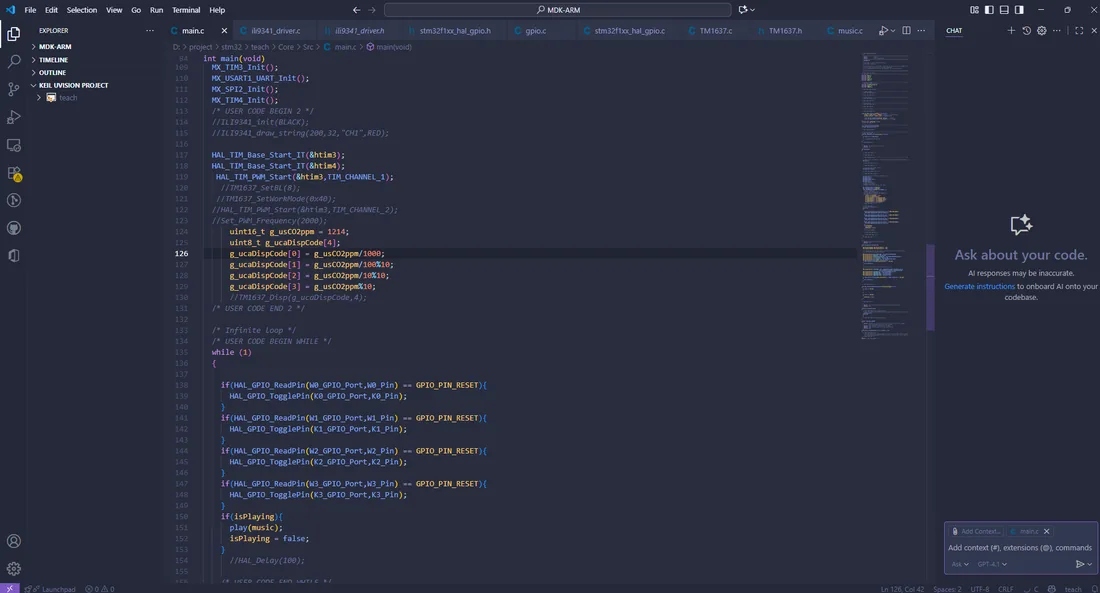Click the chat message input field
The image size is (1100, 593).
tap(1019, 547)
